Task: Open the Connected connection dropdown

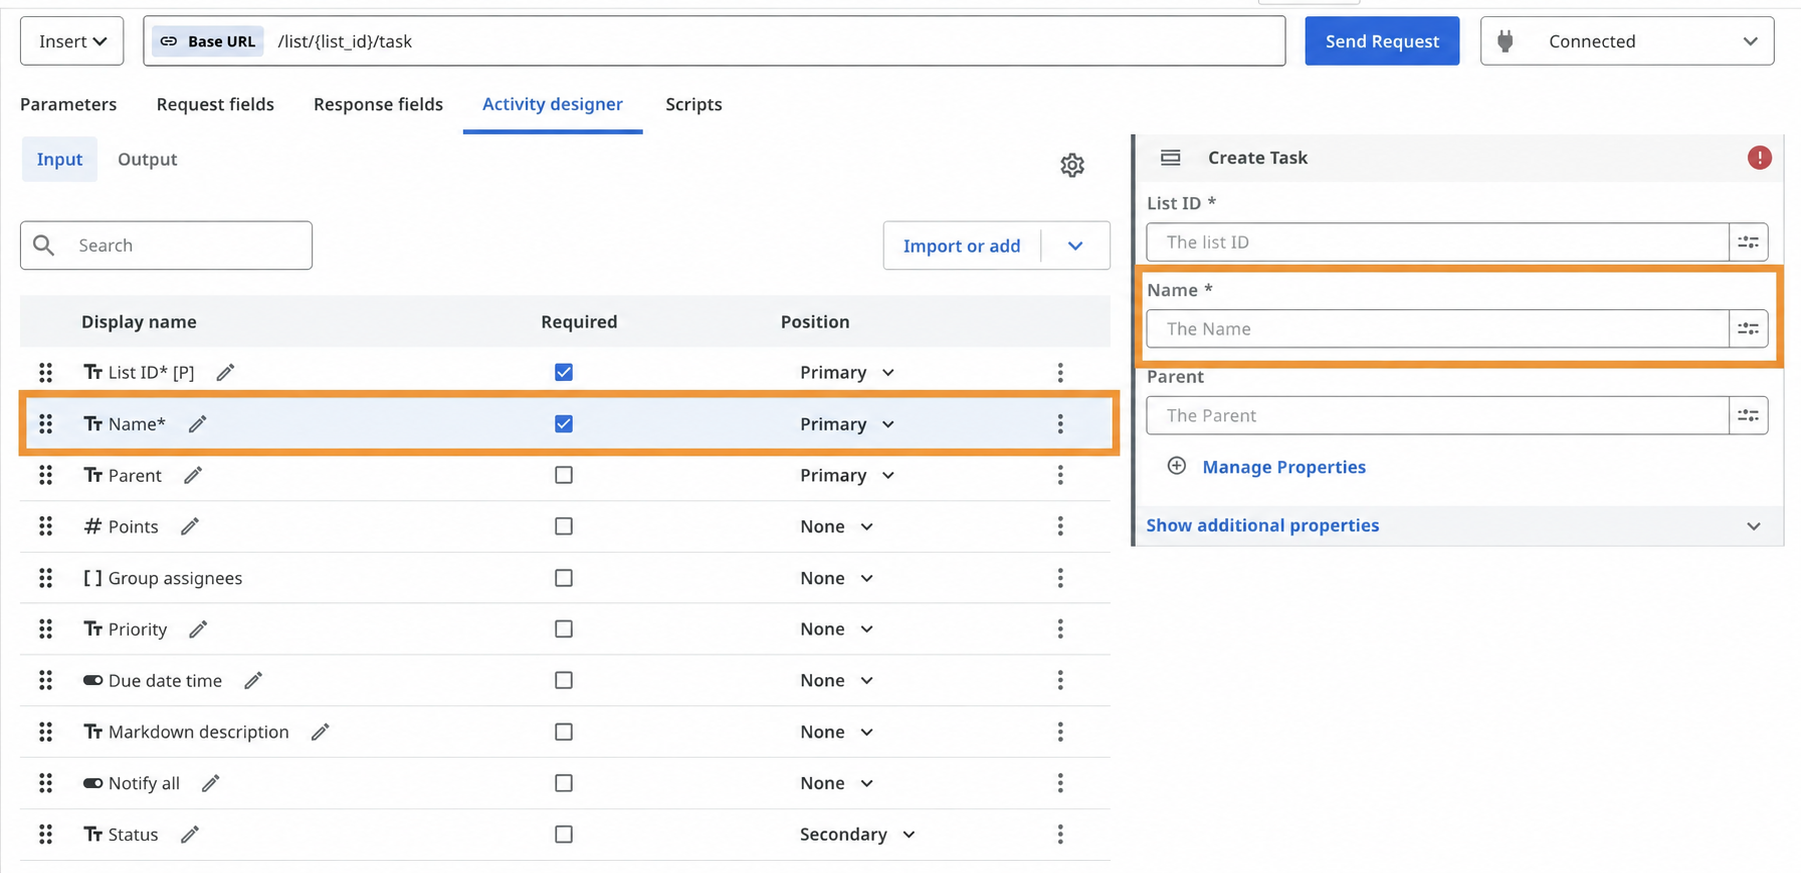Action: (1627, 41)
